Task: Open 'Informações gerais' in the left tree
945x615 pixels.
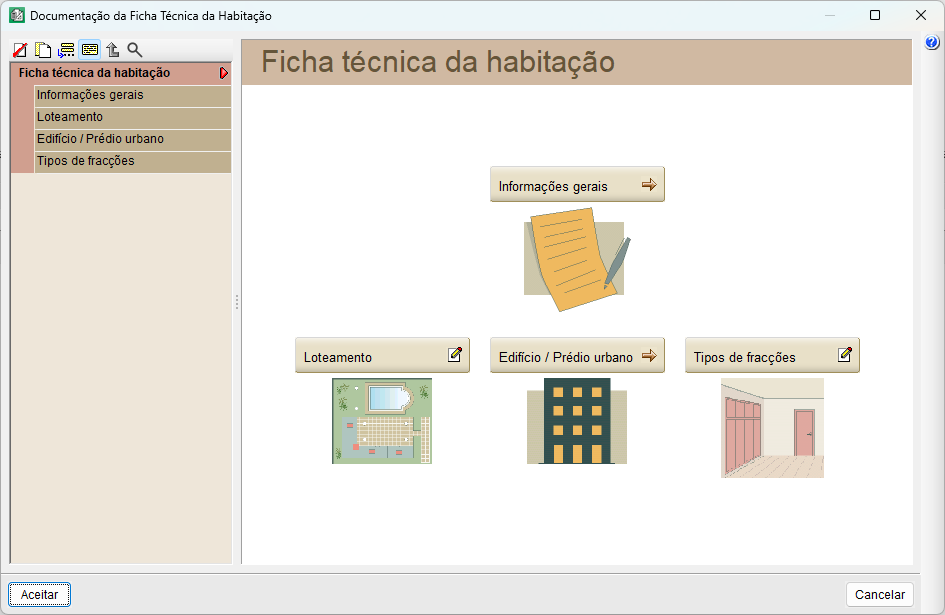Action: click(133, 95)
